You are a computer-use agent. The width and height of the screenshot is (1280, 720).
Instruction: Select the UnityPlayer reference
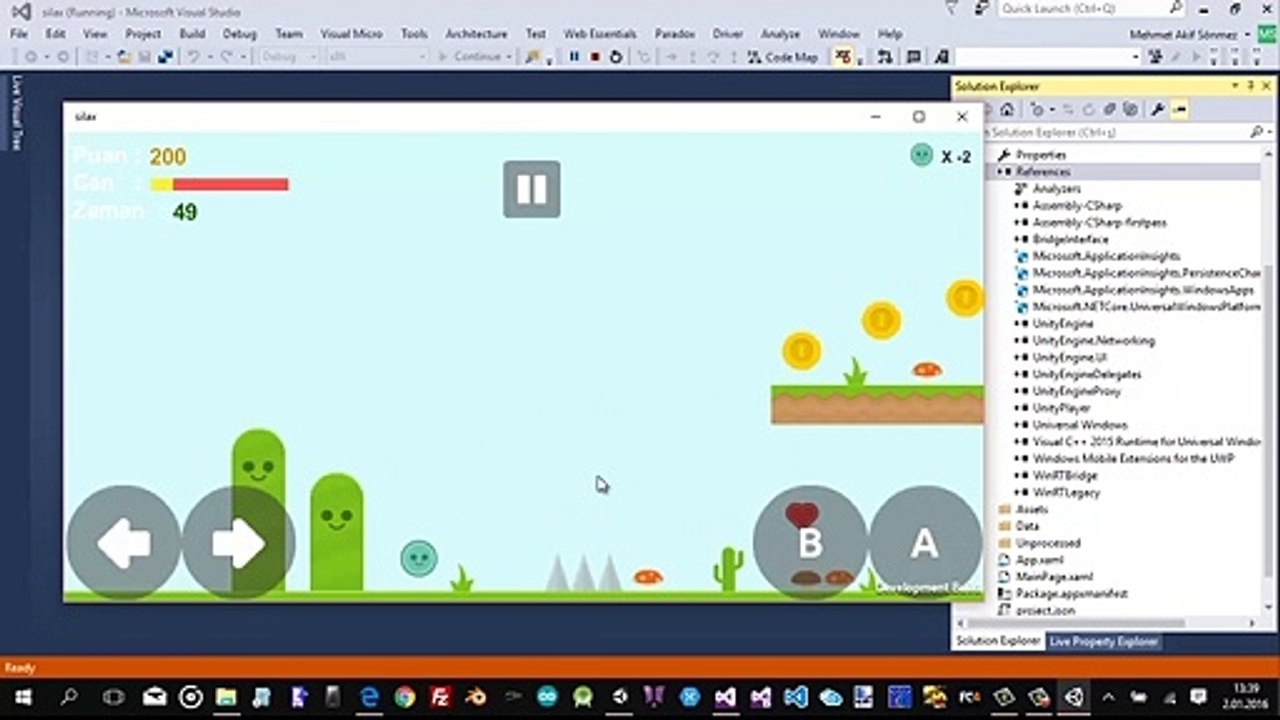(1061, 409)
